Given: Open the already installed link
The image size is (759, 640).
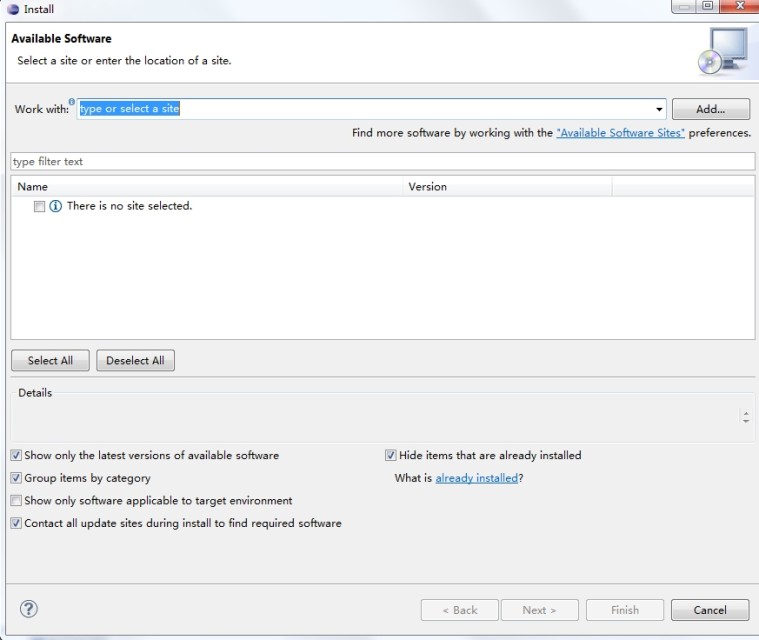Looking at the screenshot, I should (x=477, y=478).
